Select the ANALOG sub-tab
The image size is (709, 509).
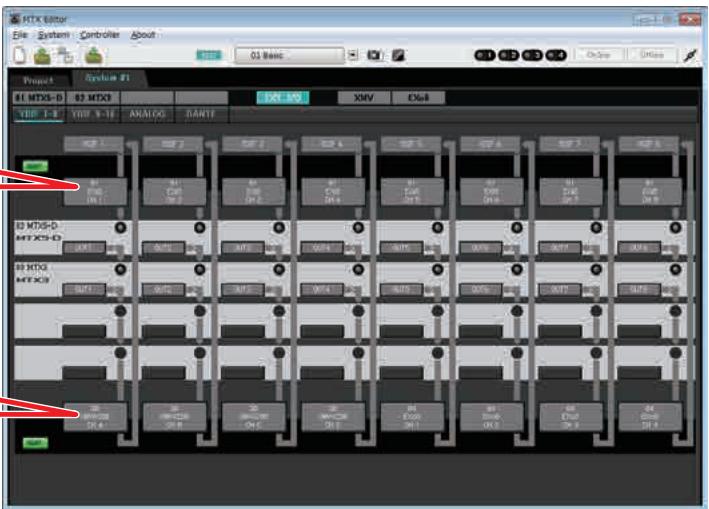click(x=147, y=114)
